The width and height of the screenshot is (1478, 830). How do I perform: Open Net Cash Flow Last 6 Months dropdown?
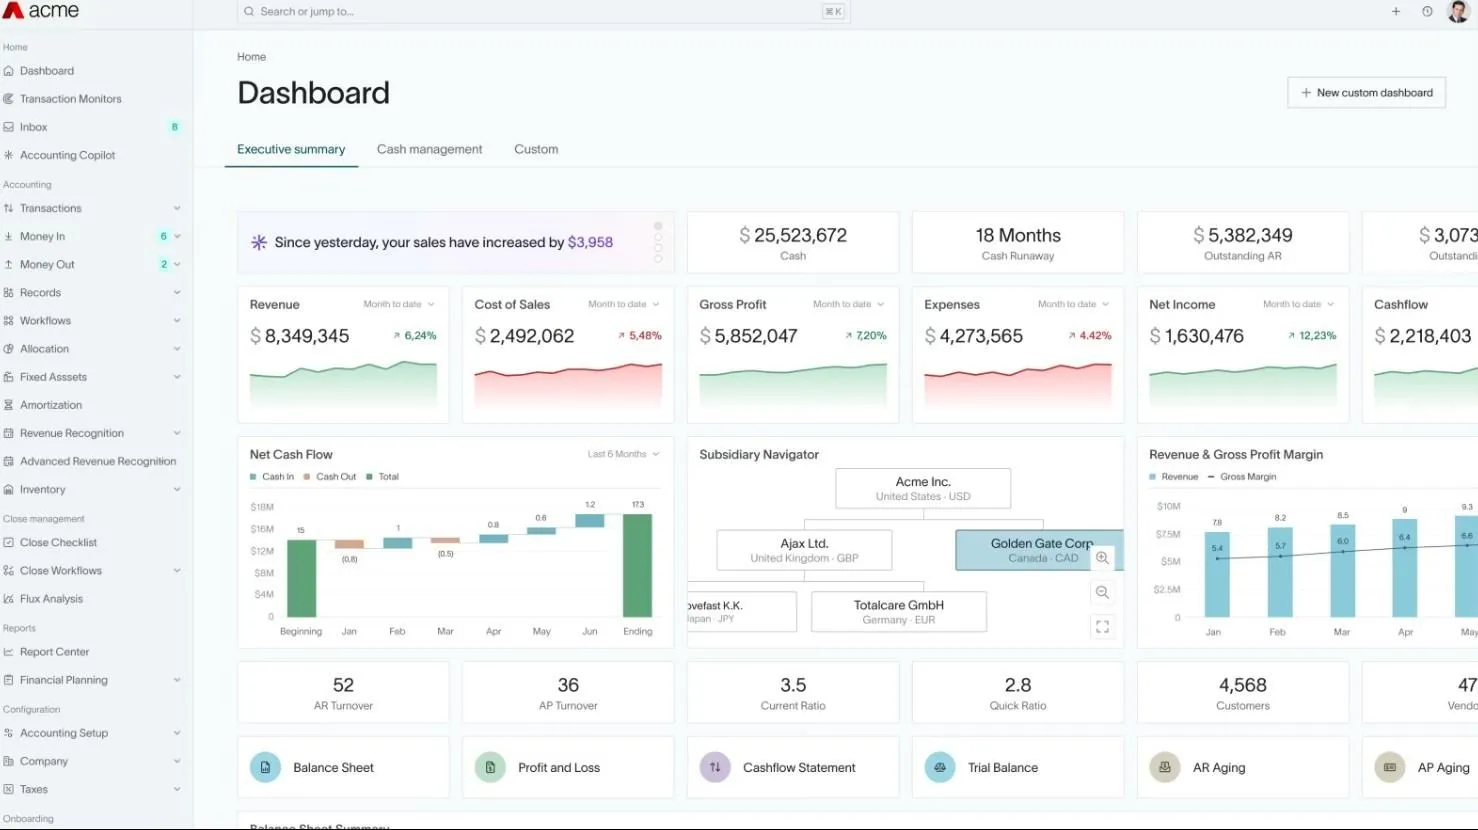[624, 454]
